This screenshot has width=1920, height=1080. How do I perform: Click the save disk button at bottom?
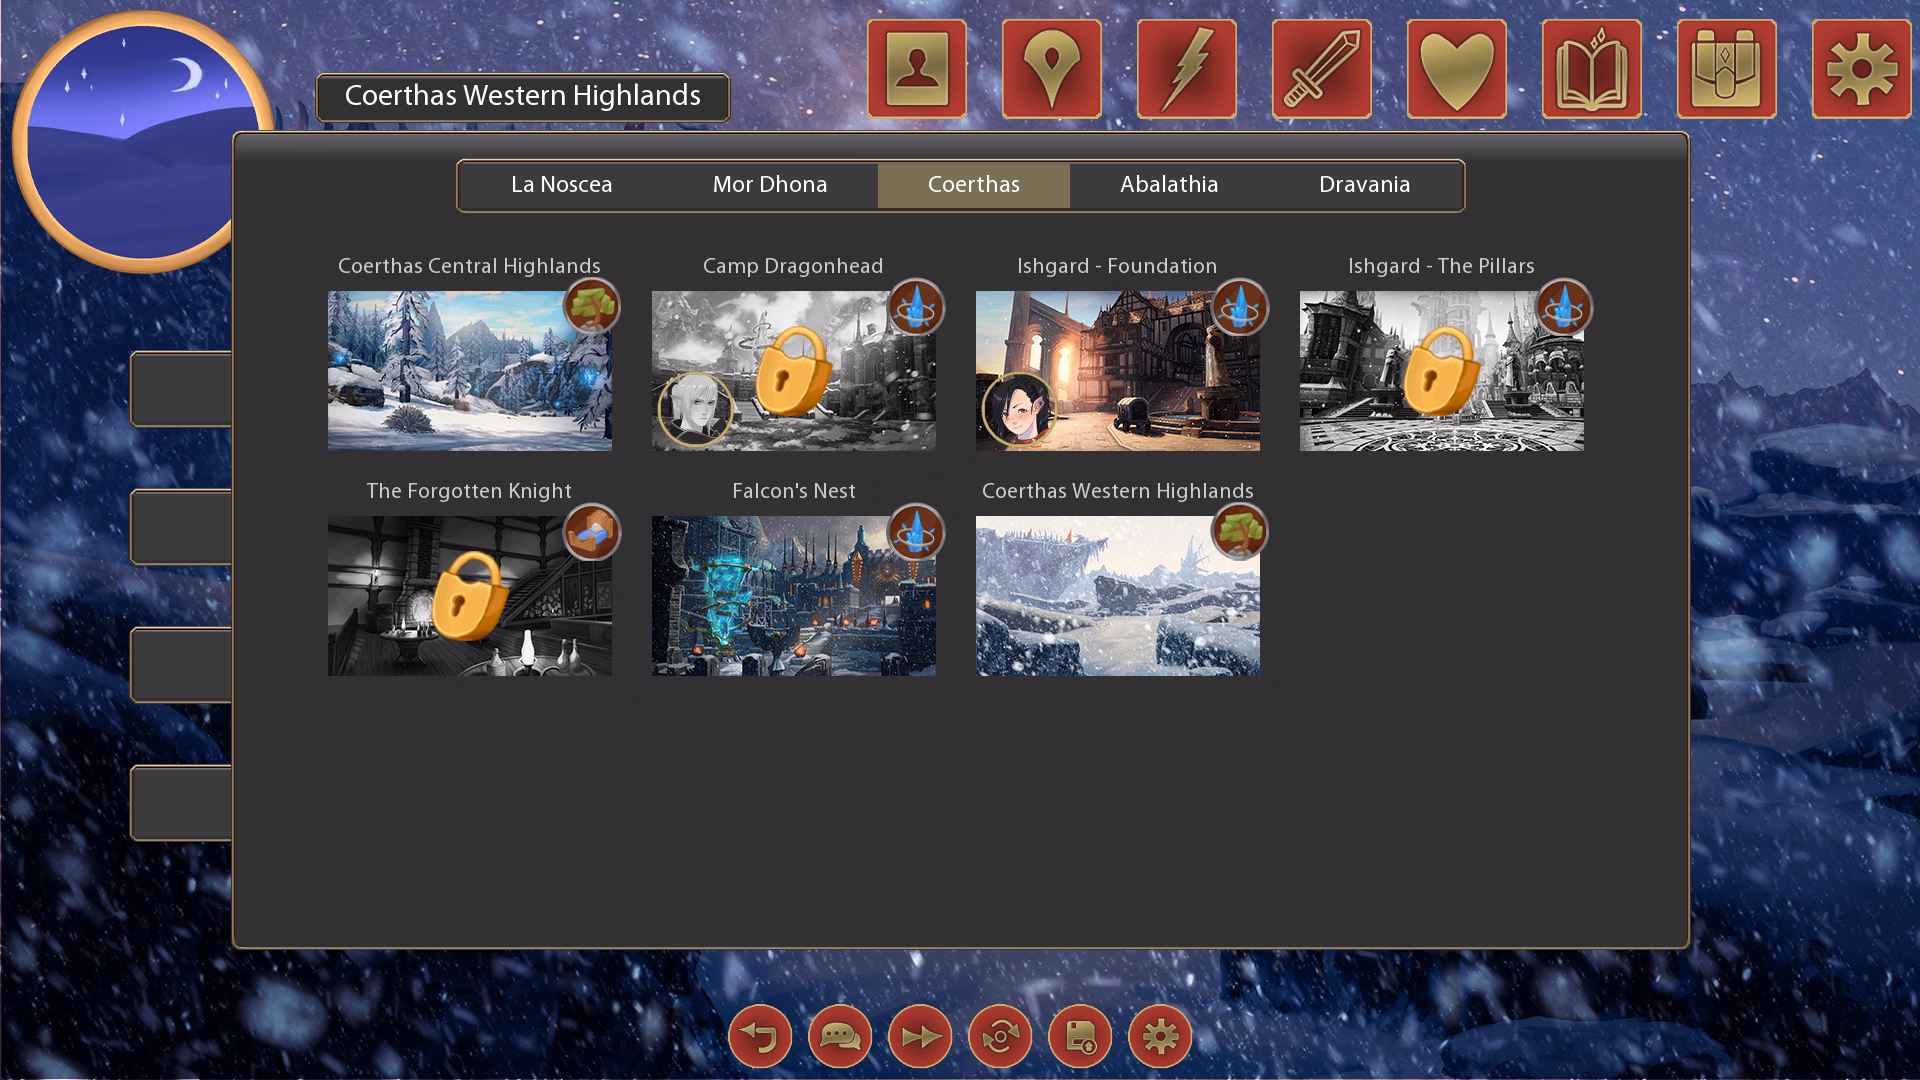click(1080, 1036)
